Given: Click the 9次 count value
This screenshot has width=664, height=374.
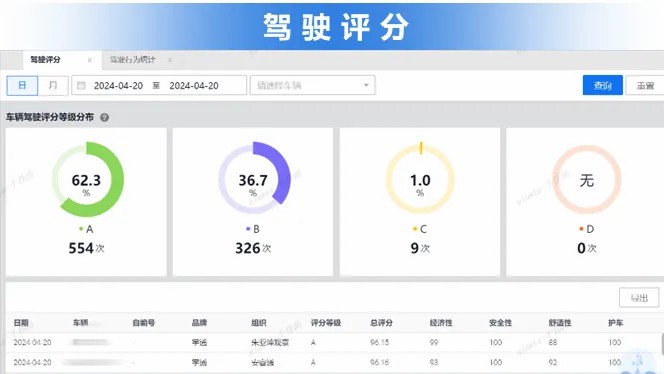Looking at the screenshot, I should [x=420, y=248].
